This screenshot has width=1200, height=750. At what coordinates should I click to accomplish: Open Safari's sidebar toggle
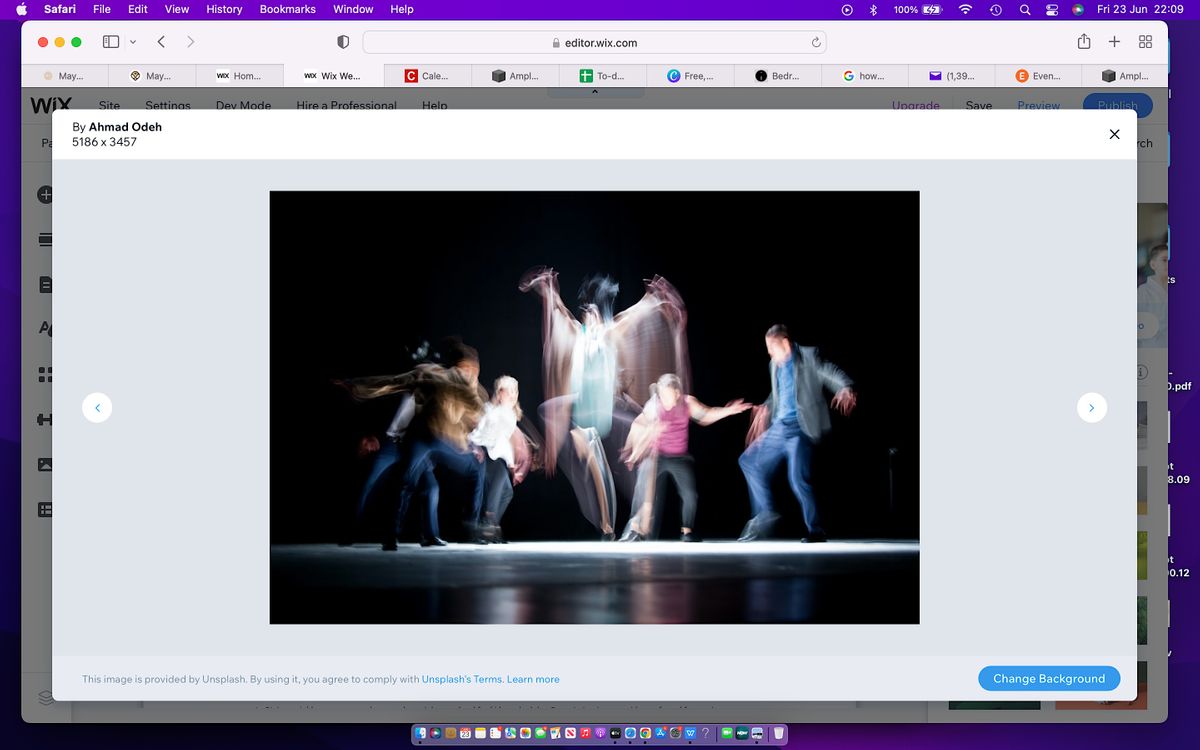110,42
